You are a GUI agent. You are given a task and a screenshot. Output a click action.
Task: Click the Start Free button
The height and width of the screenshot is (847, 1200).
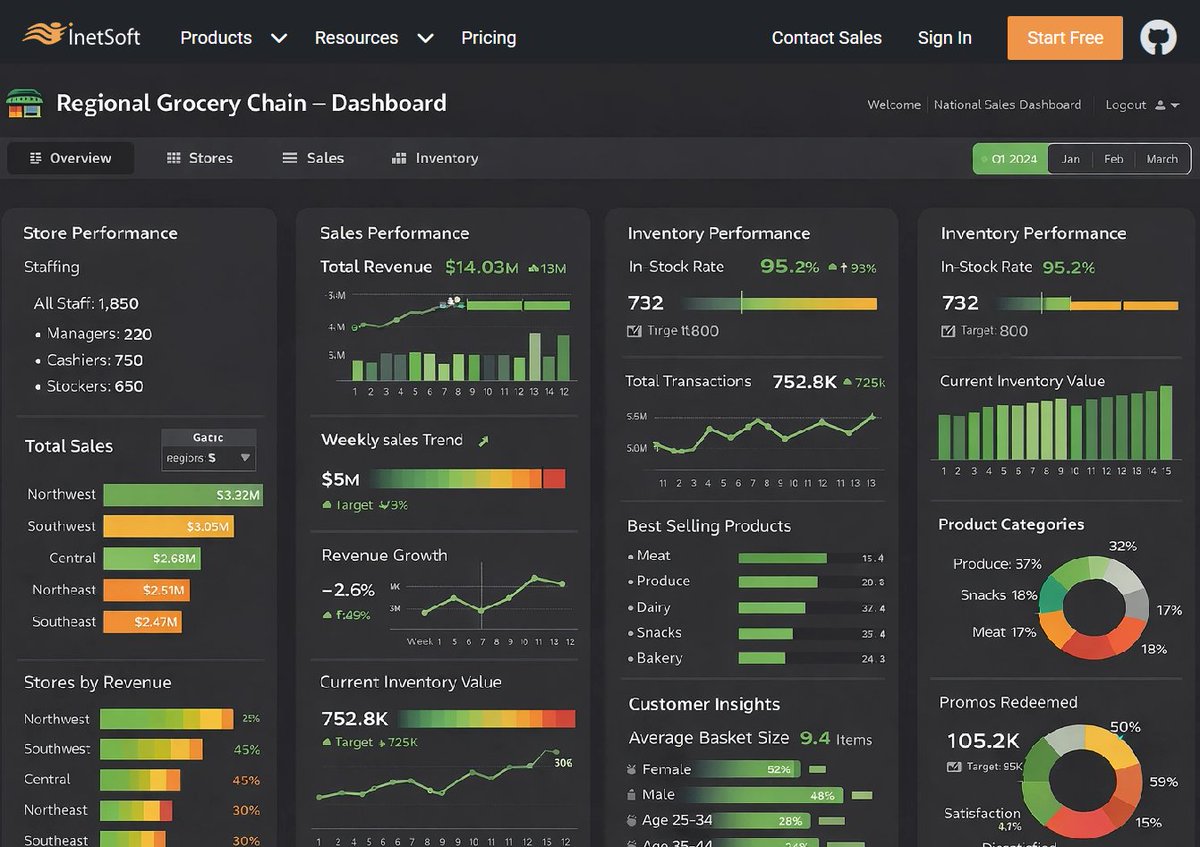pyautogui.click(x=1065, y=38)
